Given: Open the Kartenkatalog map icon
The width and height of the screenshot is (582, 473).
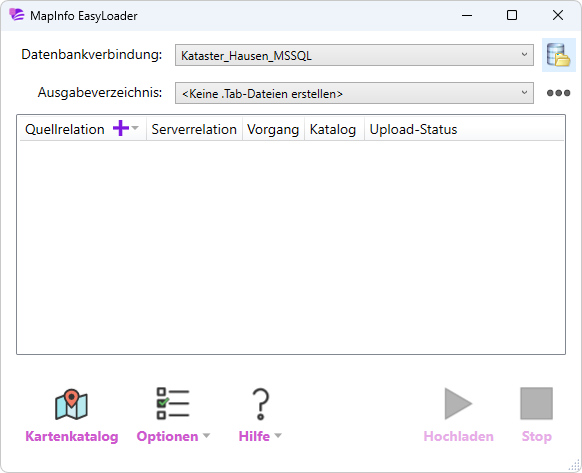Looking at the screenshot, I should (71, 404).
